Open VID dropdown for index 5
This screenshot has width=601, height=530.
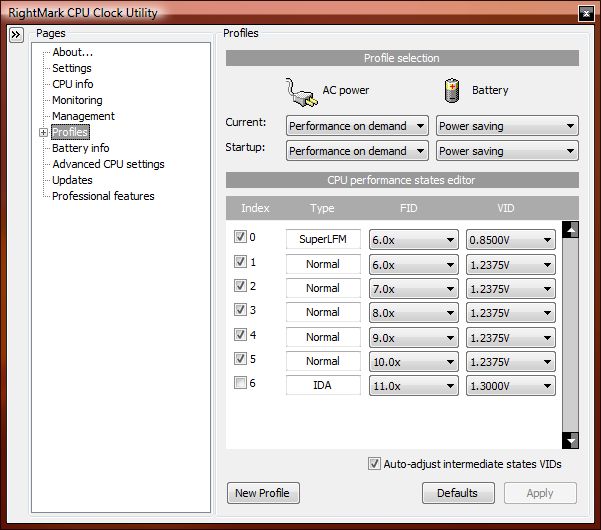511,362
